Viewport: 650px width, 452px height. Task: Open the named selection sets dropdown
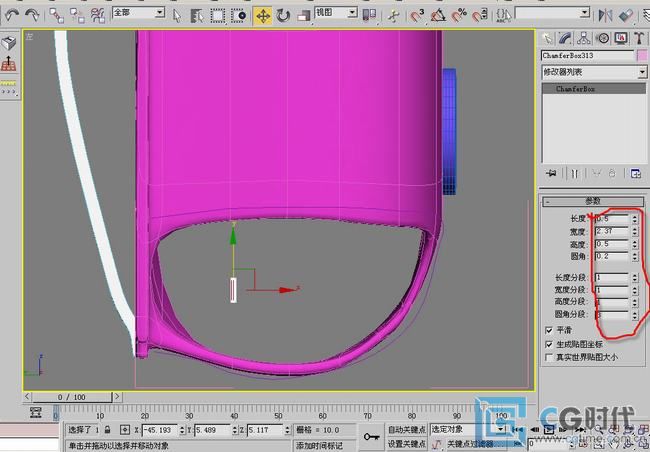tap(552, 13)
